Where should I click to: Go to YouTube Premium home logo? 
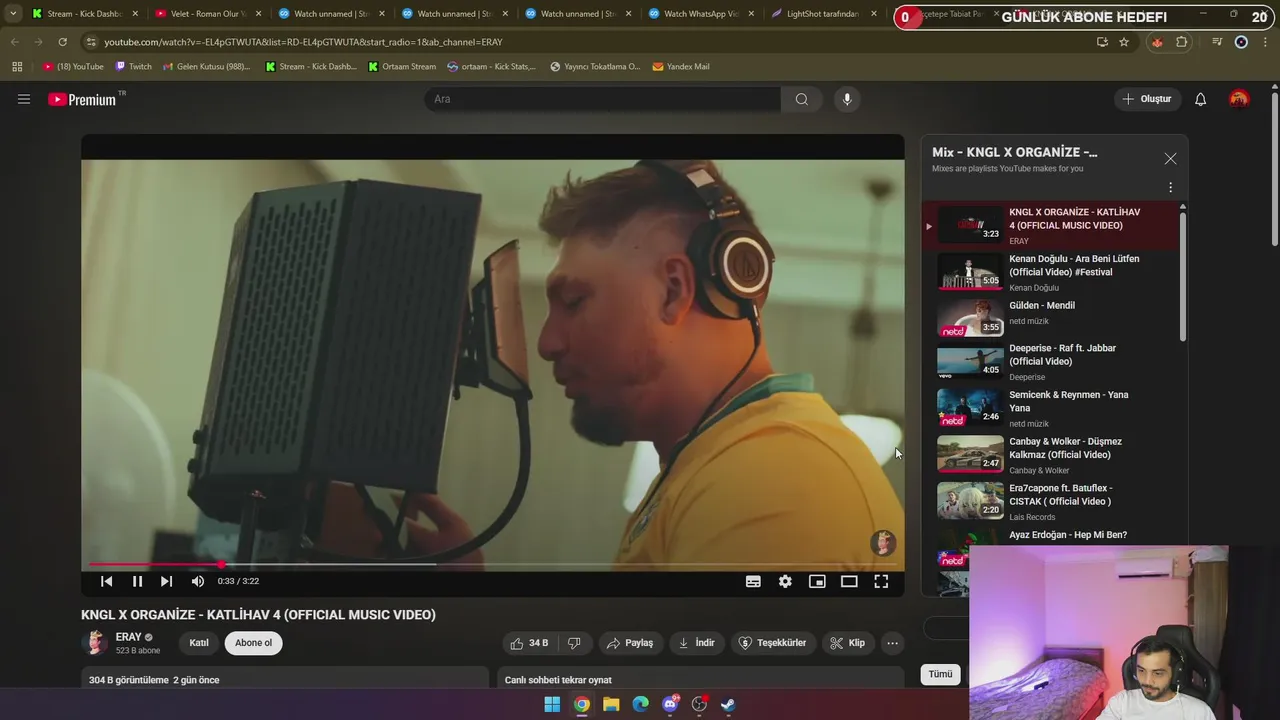82,99
